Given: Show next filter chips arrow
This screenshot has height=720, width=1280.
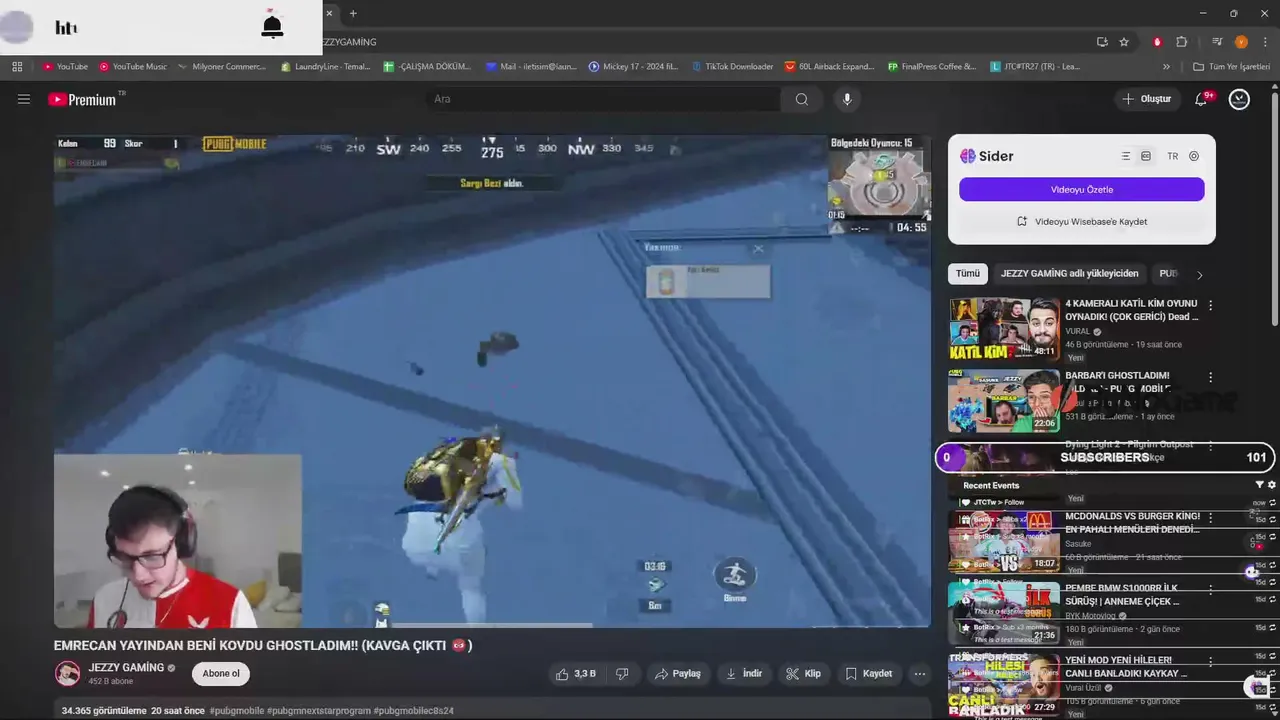Looking at the screenshot, I should (1199, 274).
